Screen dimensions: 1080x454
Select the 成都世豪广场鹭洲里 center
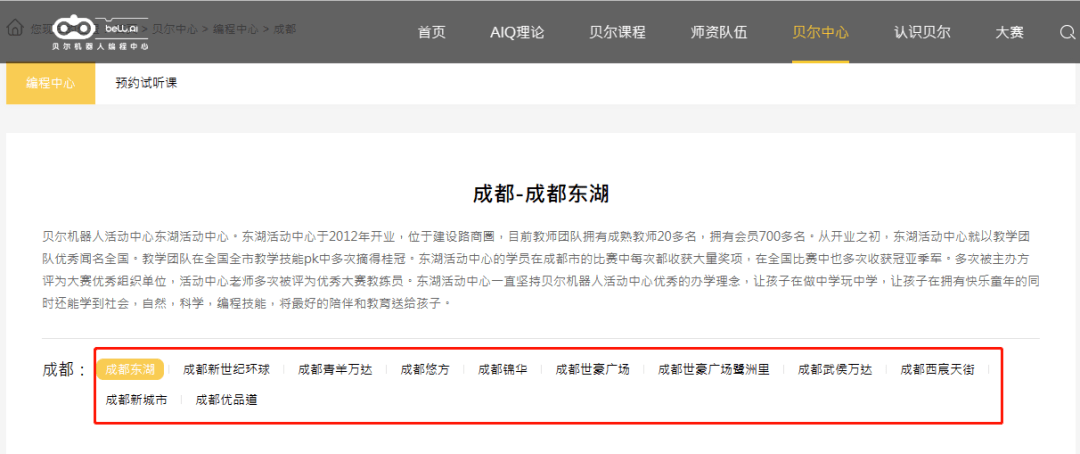click(713, 370)
